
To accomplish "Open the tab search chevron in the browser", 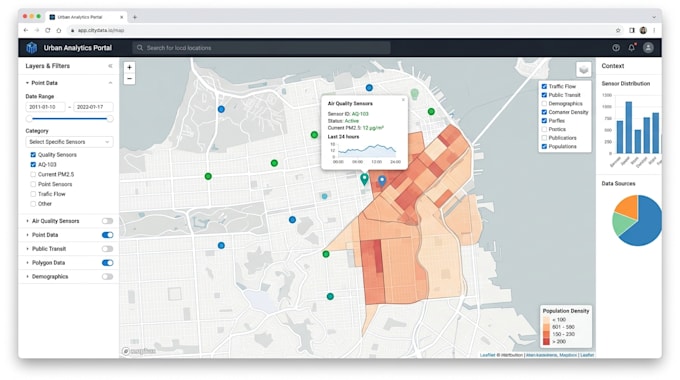I will coord(654,17).
